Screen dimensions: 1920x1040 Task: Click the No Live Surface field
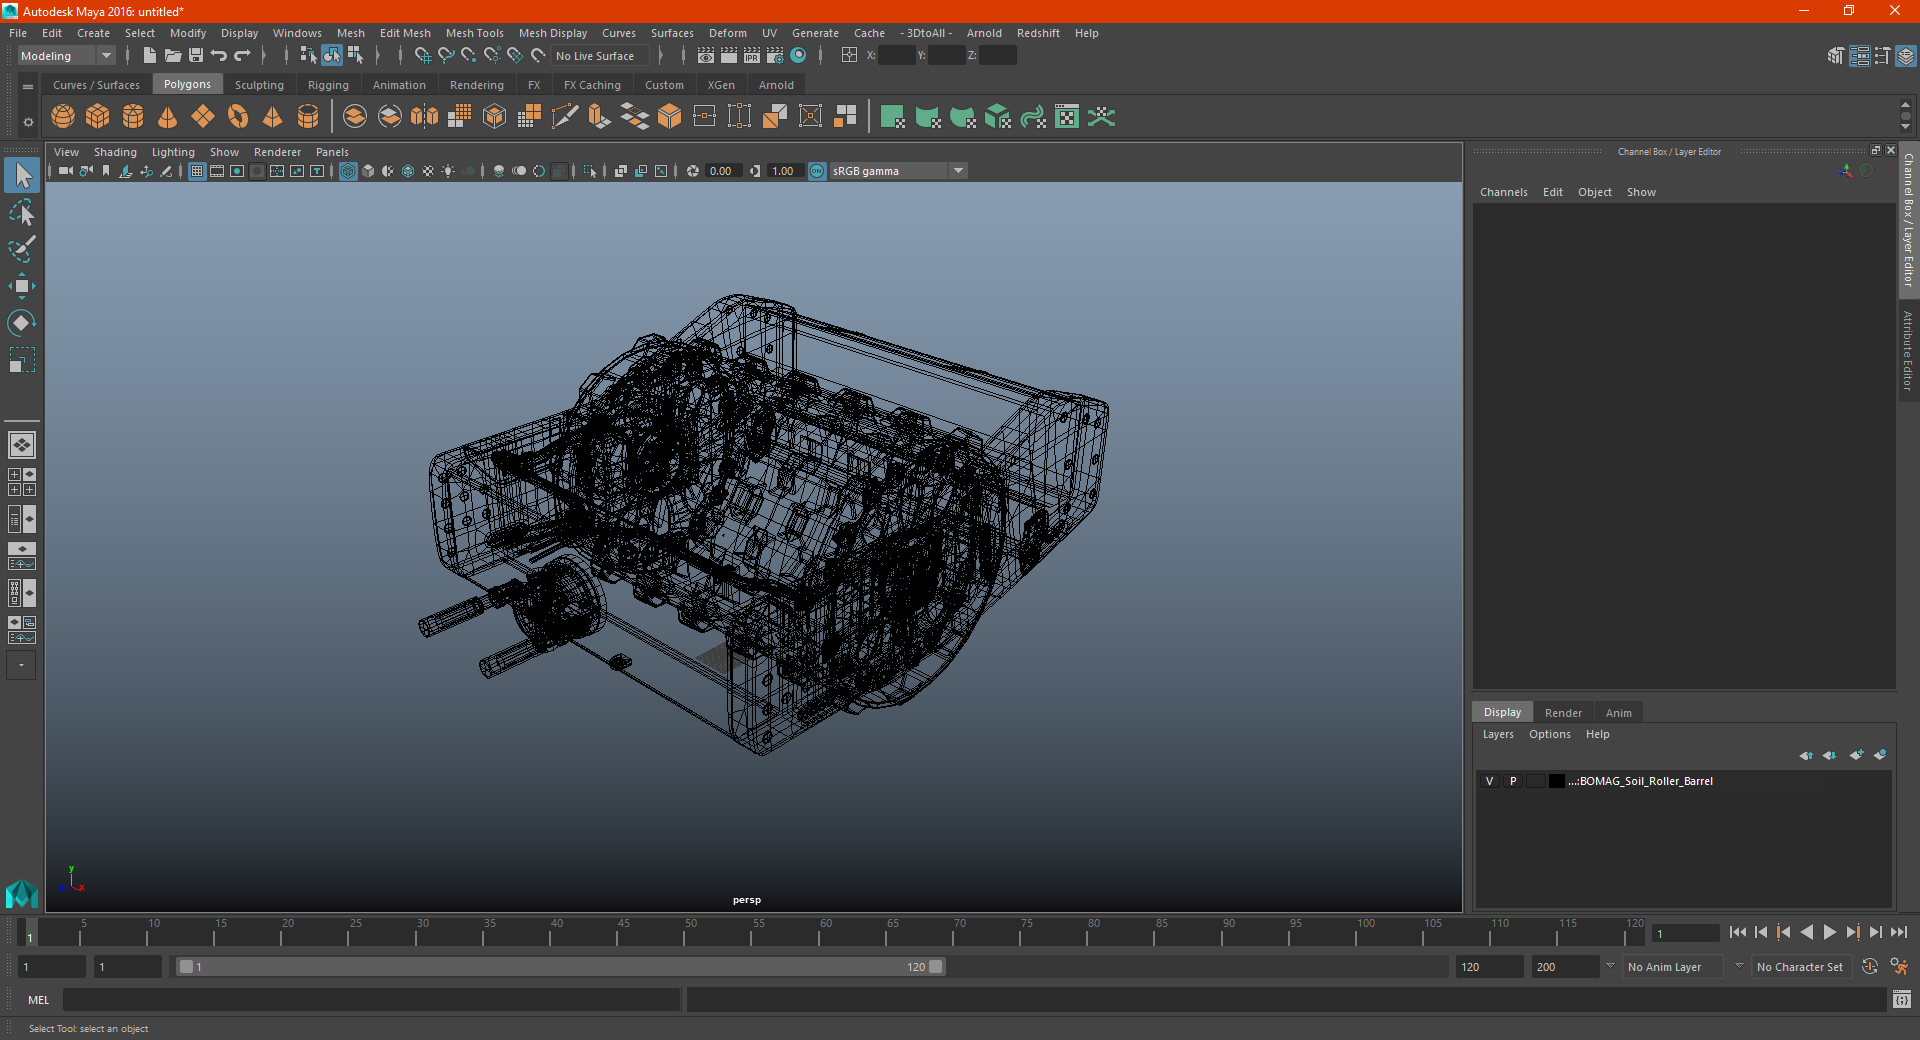(x=602, y=56)
